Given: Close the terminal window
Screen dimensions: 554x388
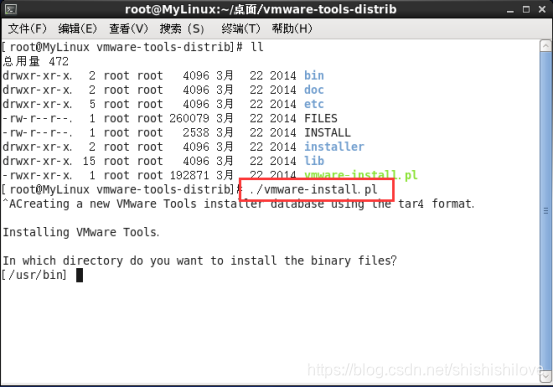Looking at the screenshot, I should point(542,10).
